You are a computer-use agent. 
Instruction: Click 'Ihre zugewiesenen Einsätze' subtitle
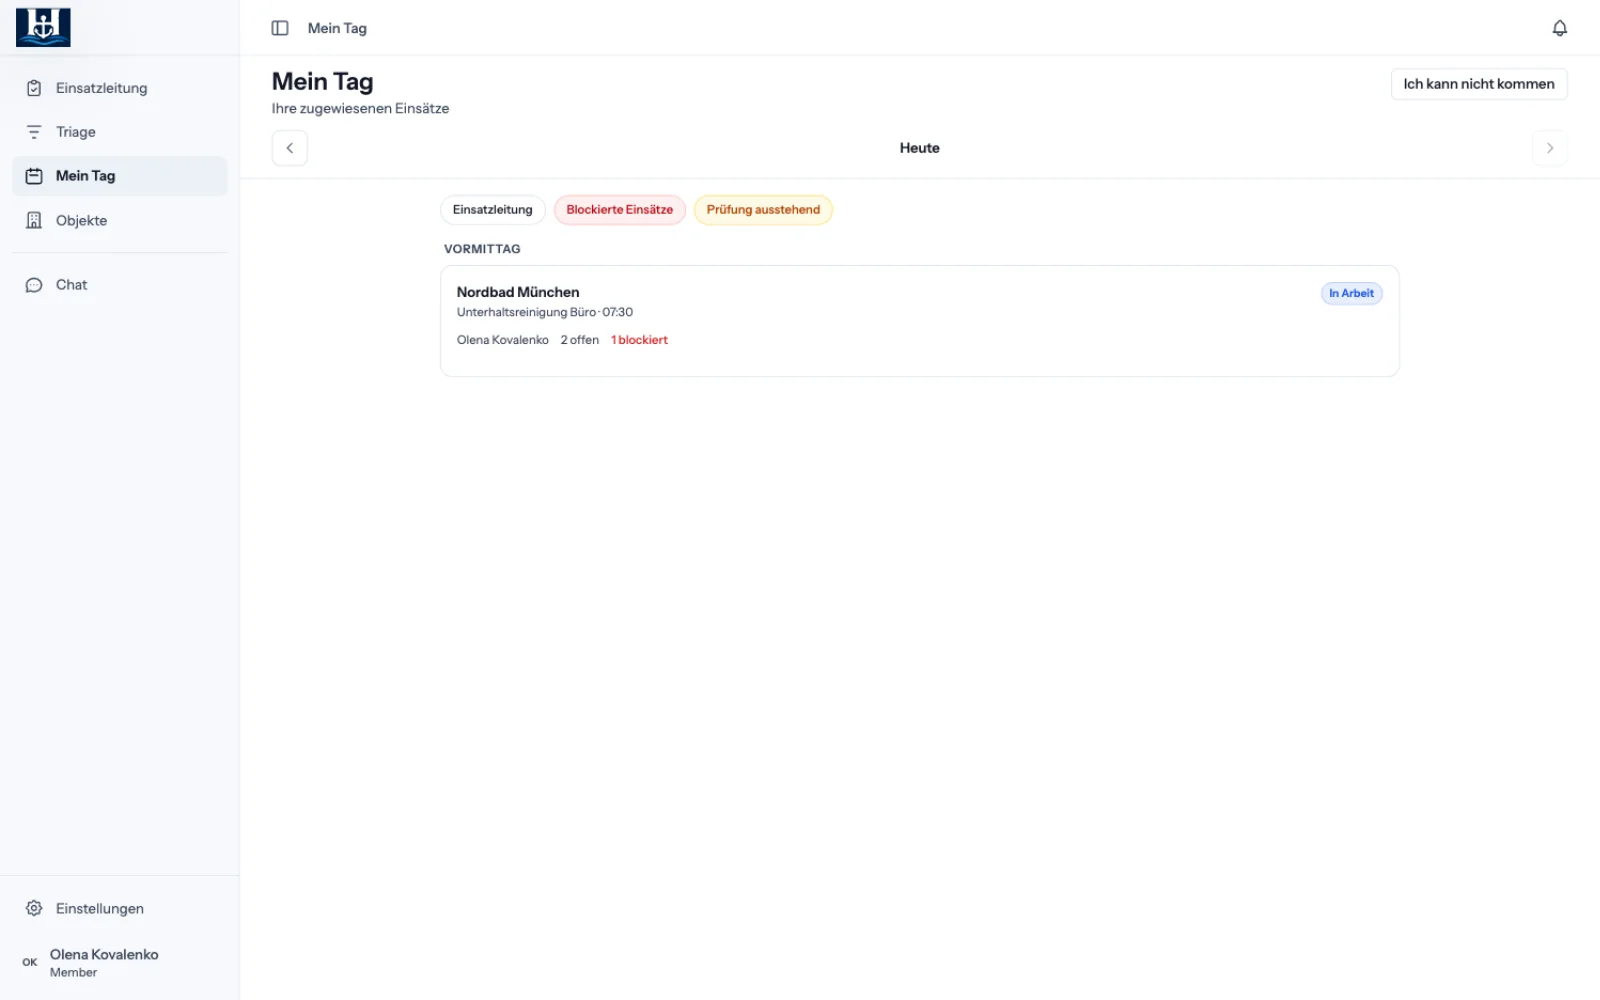(360, 108)
